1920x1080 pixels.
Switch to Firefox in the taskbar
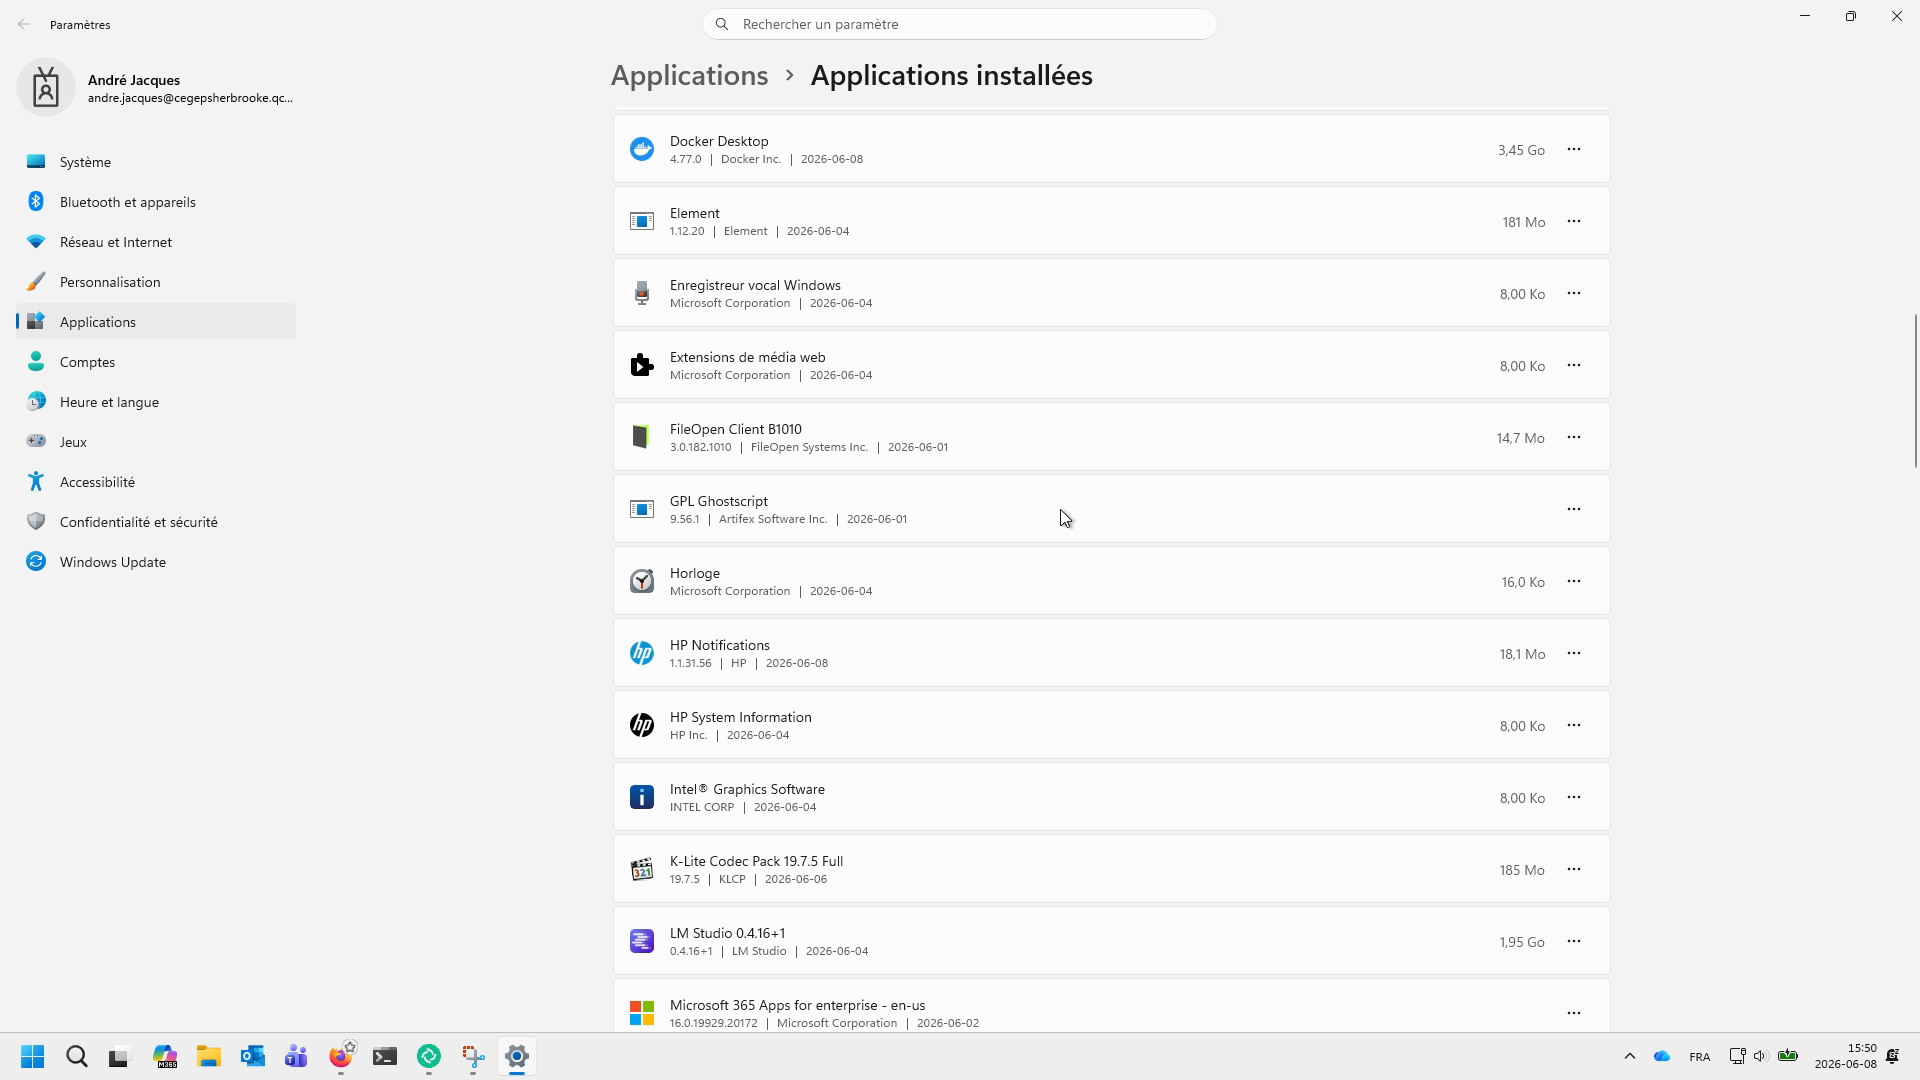point(341,1057)
